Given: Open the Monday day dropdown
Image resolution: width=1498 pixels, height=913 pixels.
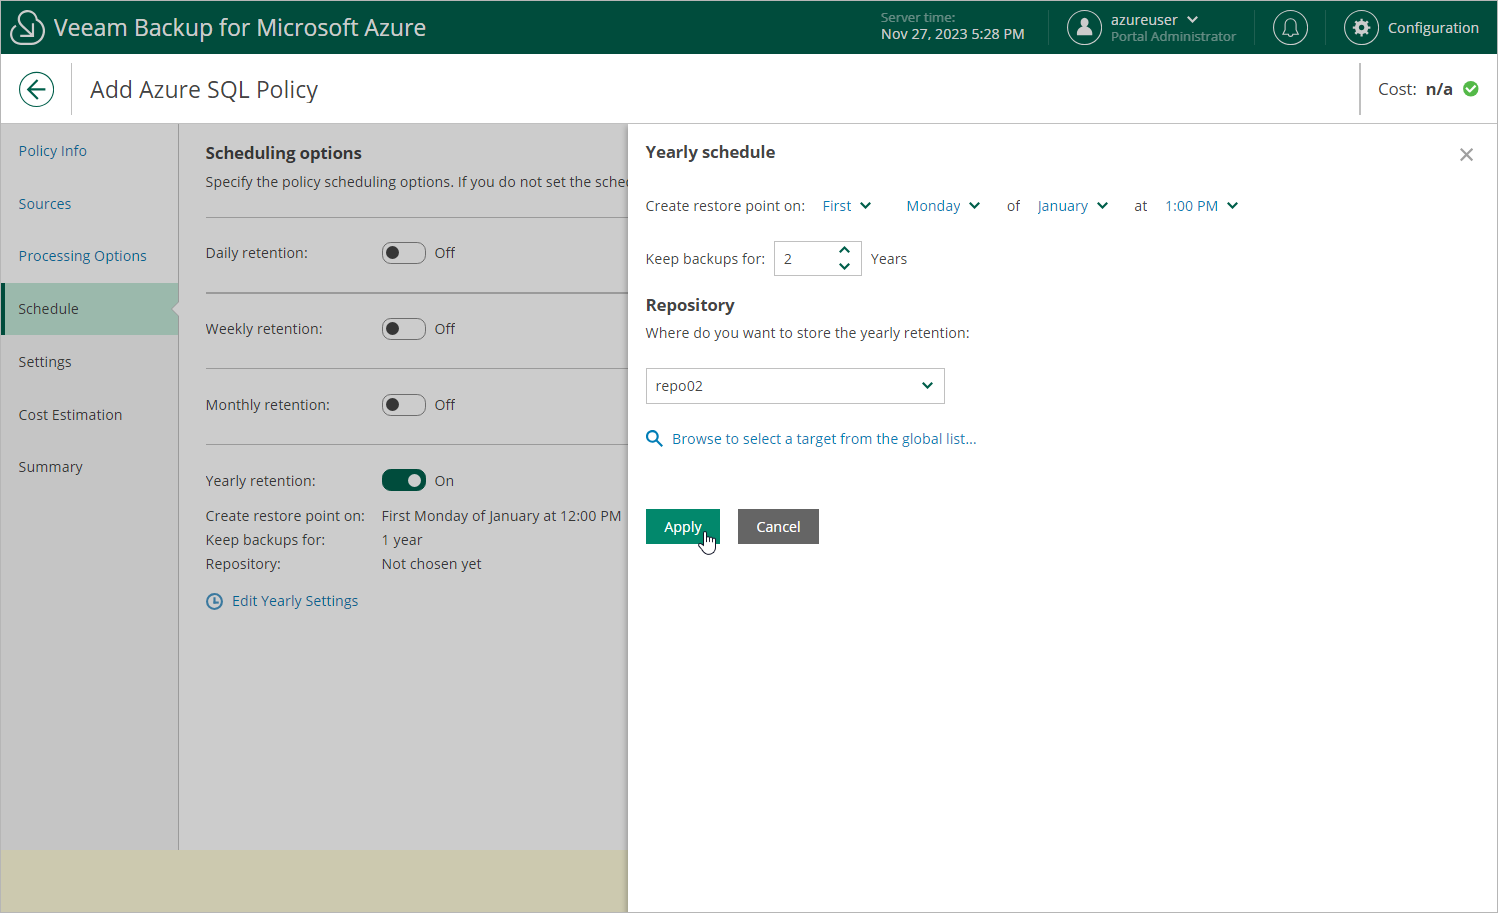Looking at the screenshot, I should coord(943,206).
